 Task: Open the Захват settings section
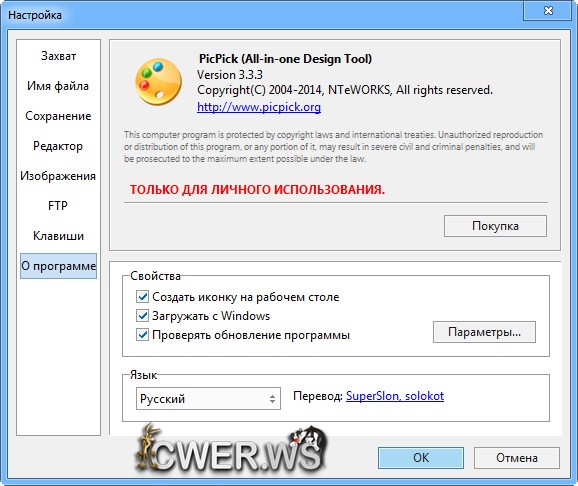pyautogui.click(x=58, y=56)
